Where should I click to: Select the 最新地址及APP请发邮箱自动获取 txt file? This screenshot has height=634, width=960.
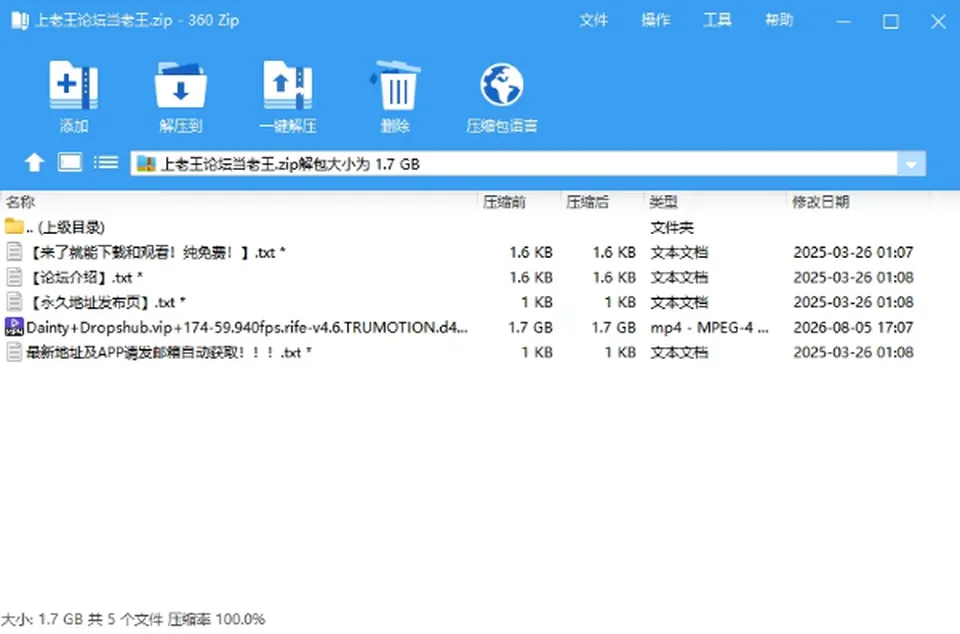coord(169,352)
